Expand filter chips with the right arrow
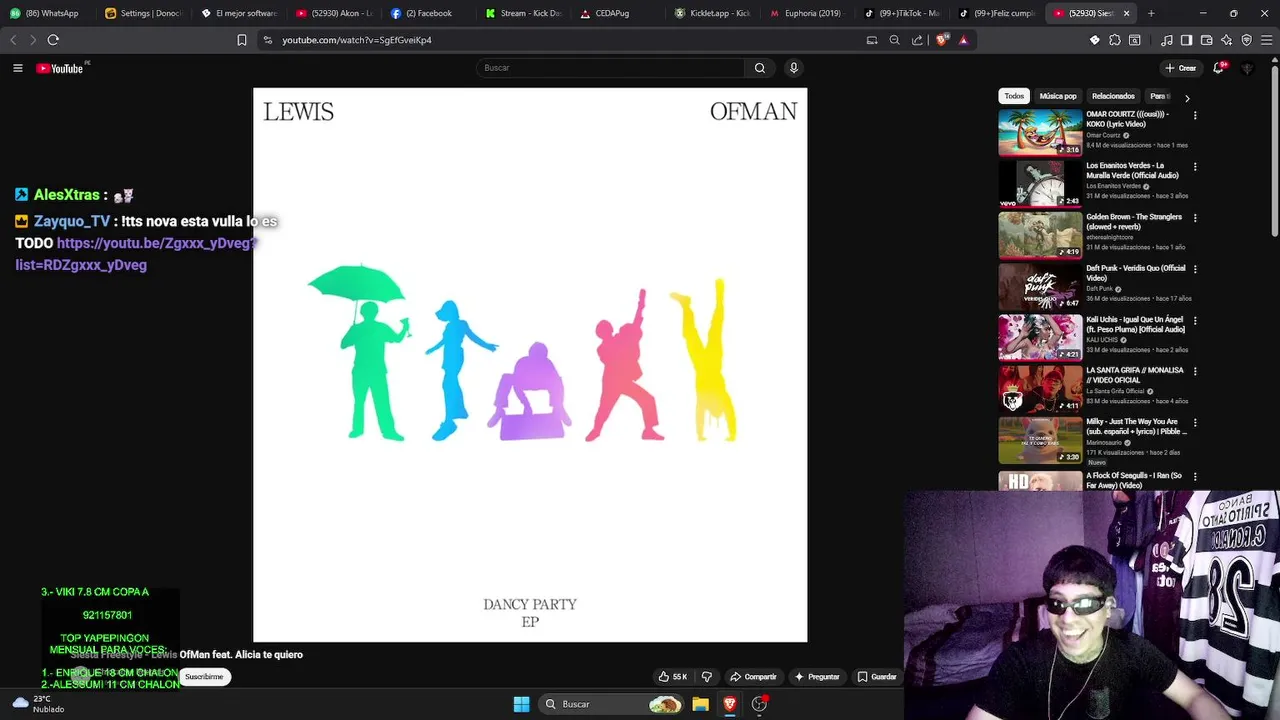Viewport: 1280px width, 720px height. 1187,97
